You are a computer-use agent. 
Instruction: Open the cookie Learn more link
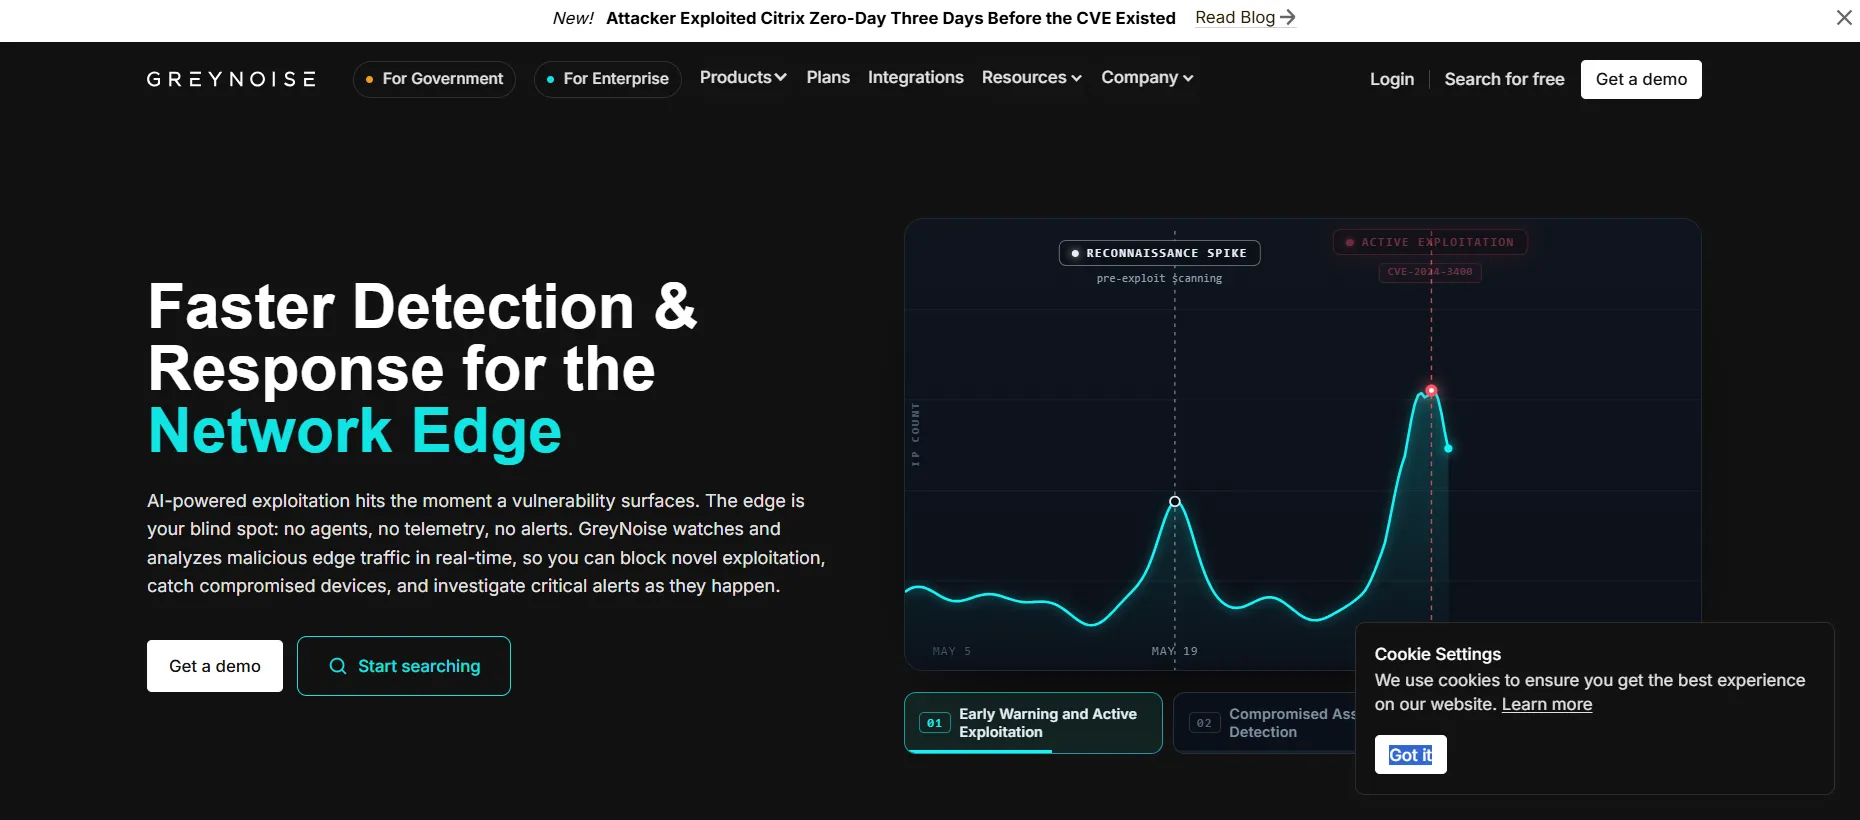click(x=1547, y=704)
